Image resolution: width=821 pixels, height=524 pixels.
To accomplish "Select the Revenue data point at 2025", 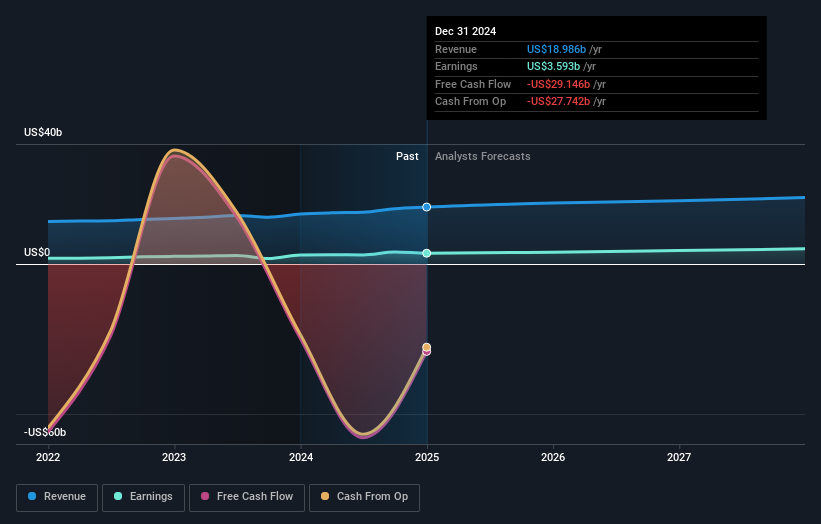I will pos(427,207).
